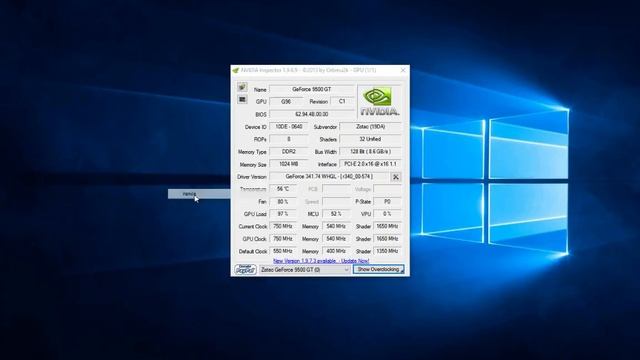The width and height of the screenshot is (640, 360).
Task: Click the 32 Unified shaders value
Action: pos(370,139)
